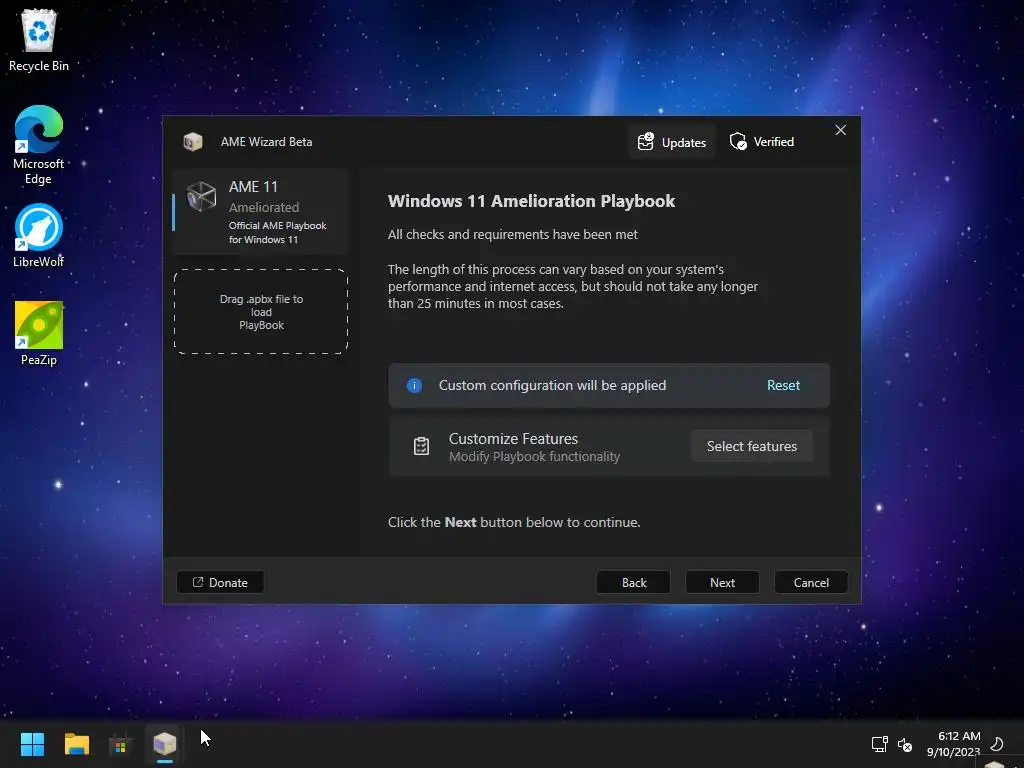Image resolution: width=1024 pixels, height=768 pixels.
Task: Reset the custom configuration
Action: (783, 385)
